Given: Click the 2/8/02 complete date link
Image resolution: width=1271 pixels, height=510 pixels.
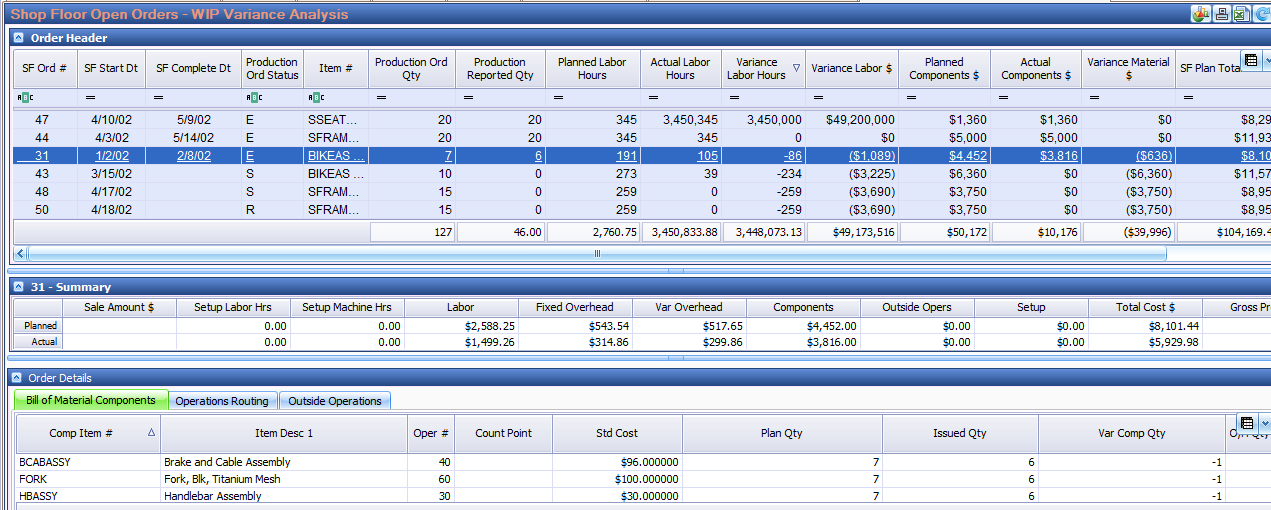Looking at the screenshot, I should (x=195, y=156).
